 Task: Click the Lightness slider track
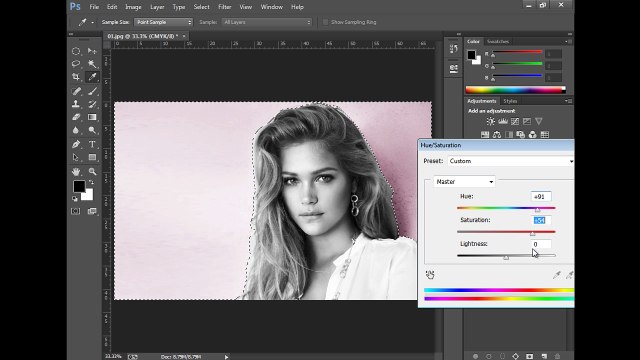tap(506, 256)
